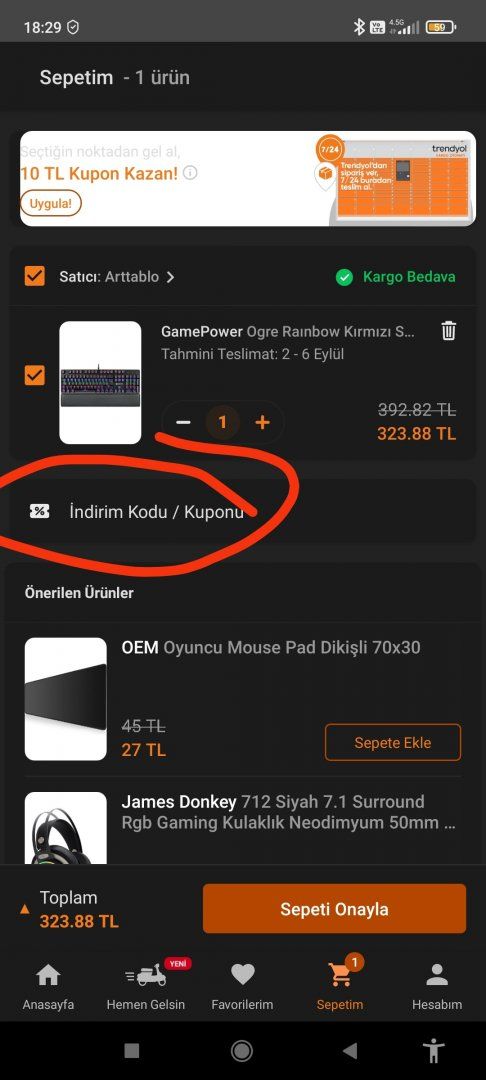Uncheck the GamePower product checkbox
486x1080 pixels.
(34, 375)
